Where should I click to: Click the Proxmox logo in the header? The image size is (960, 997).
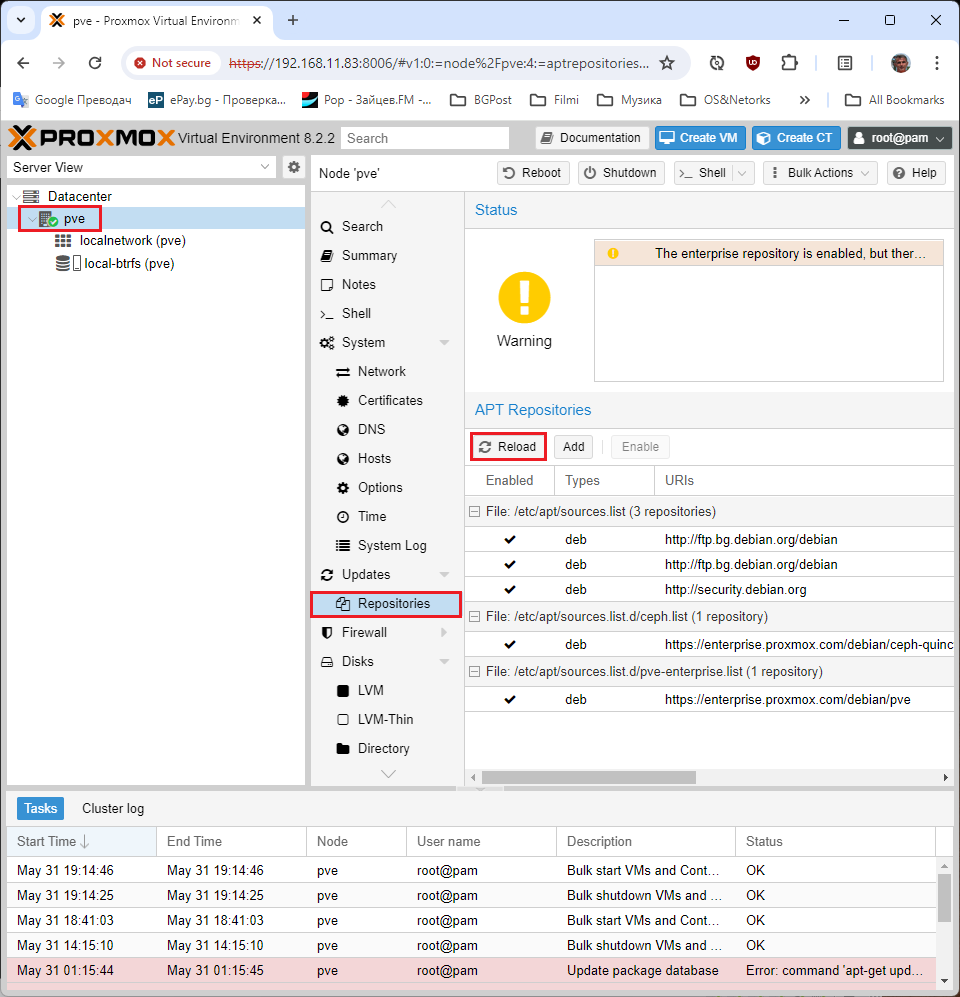(x=92, y=138)
